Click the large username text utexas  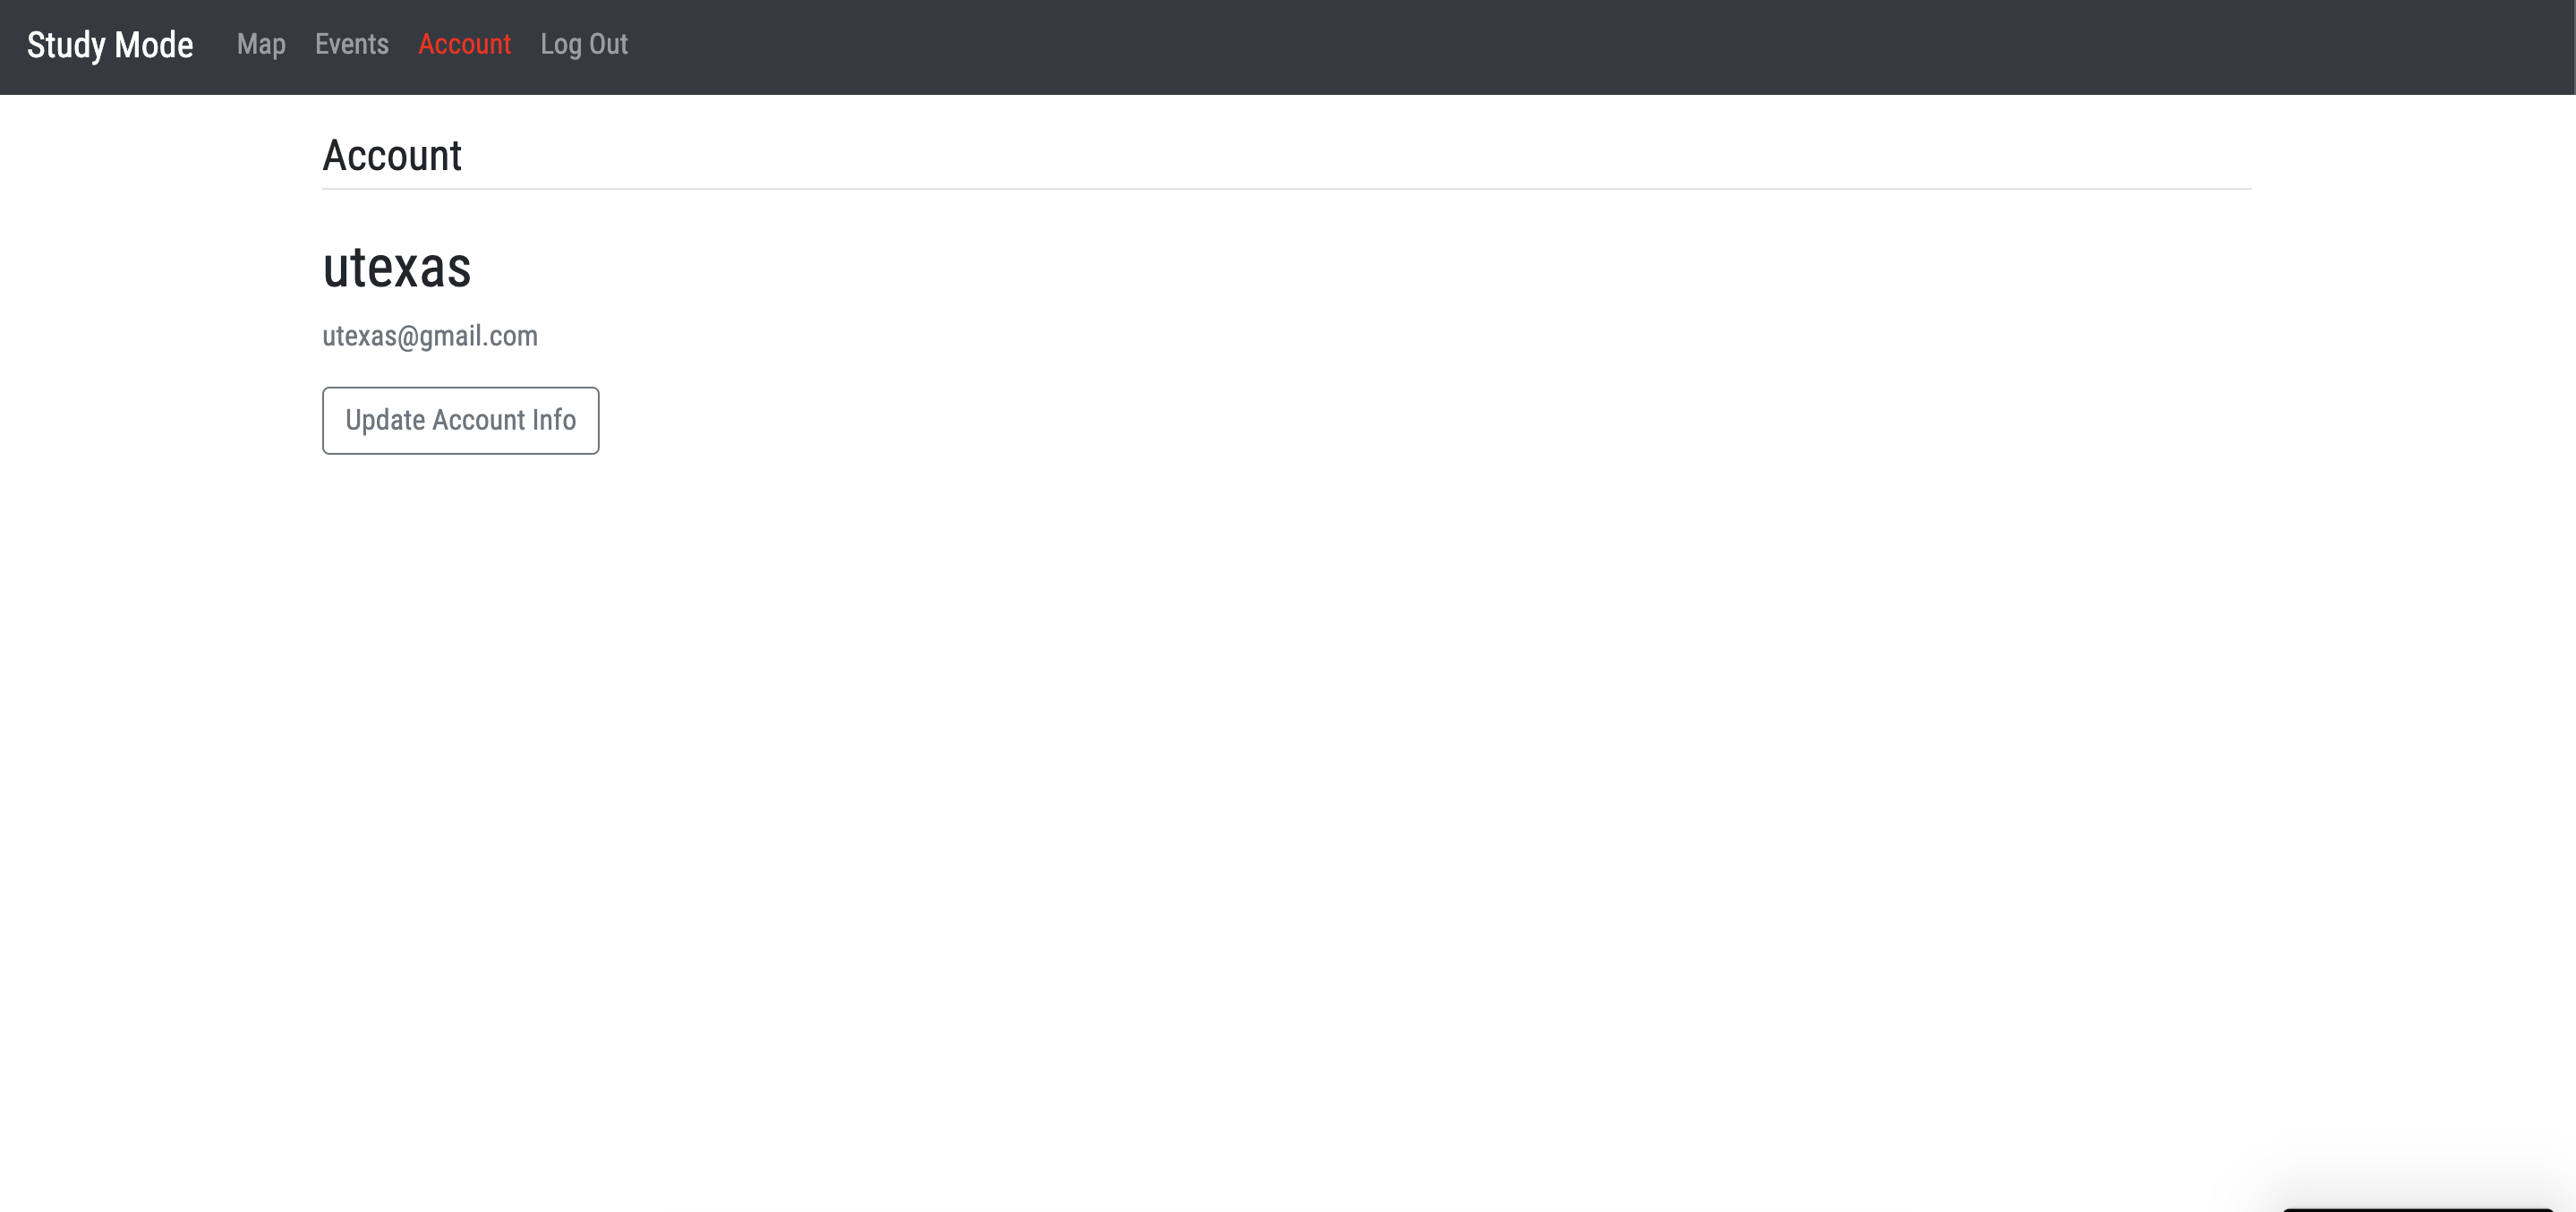[x=396, y=267]
